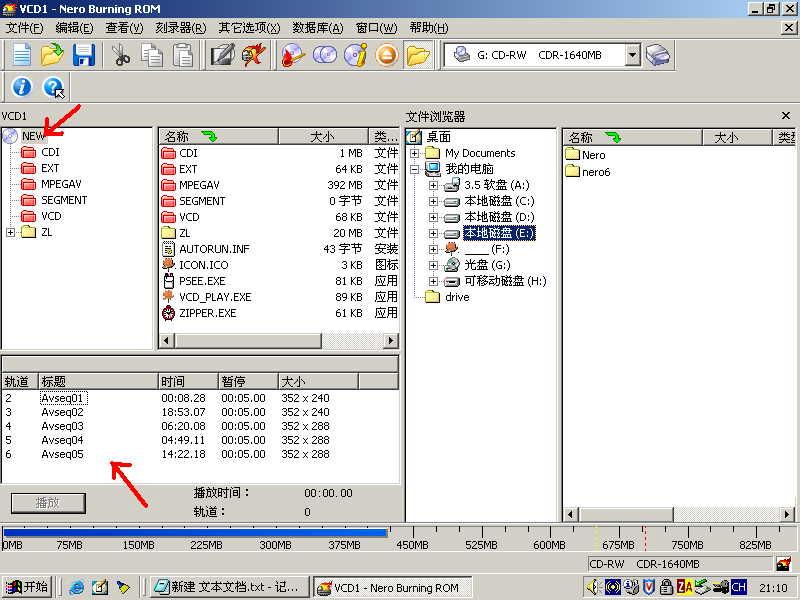Click the Burn disc toolbar icon
The height and width of the screenshot is (600, 800).
pyautogui.click(x=293, y=55)
